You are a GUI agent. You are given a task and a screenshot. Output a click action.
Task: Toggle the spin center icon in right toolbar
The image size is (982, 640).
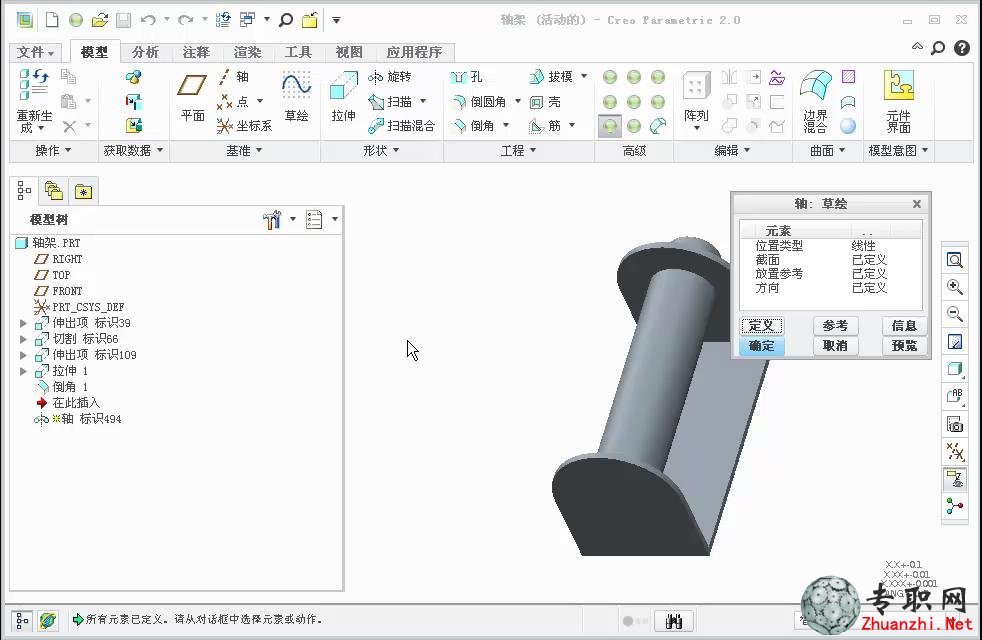(954, 506)
